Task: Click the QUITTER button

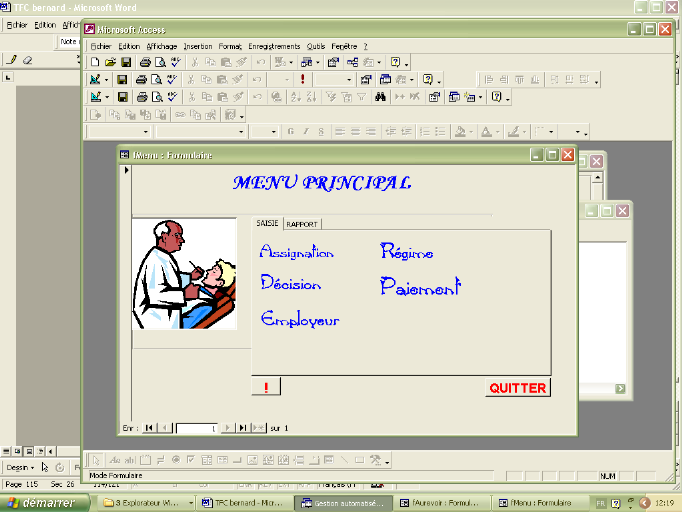Action: pos(518,388)
